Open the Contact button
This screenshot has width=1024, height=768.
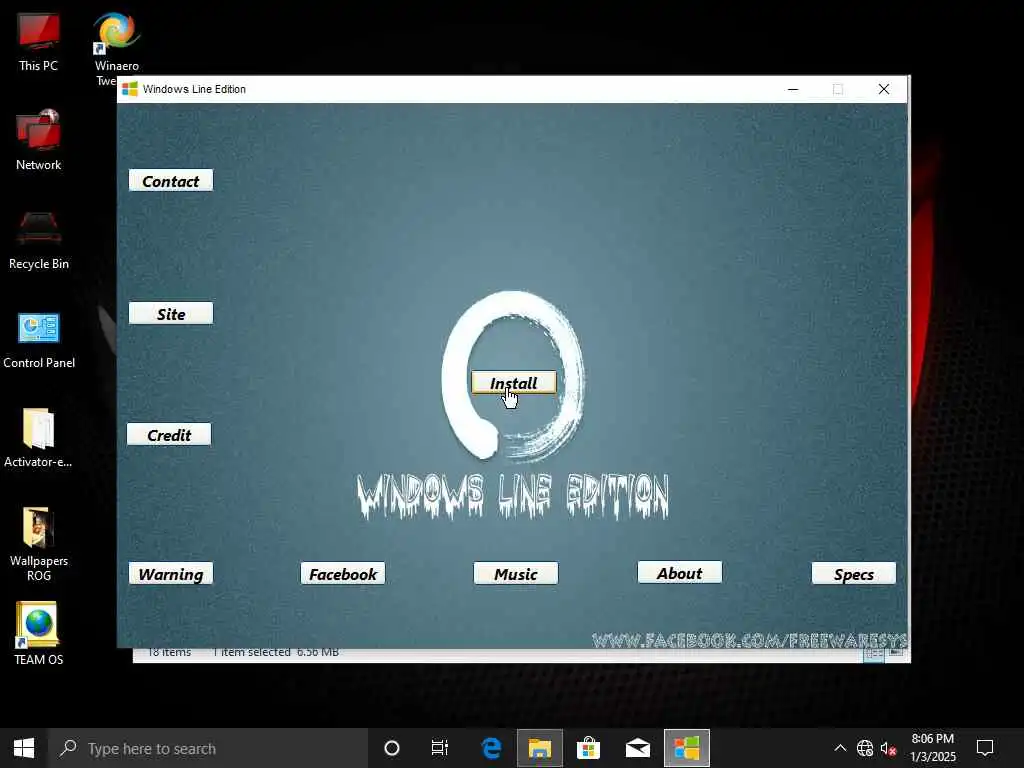[170, 181]
